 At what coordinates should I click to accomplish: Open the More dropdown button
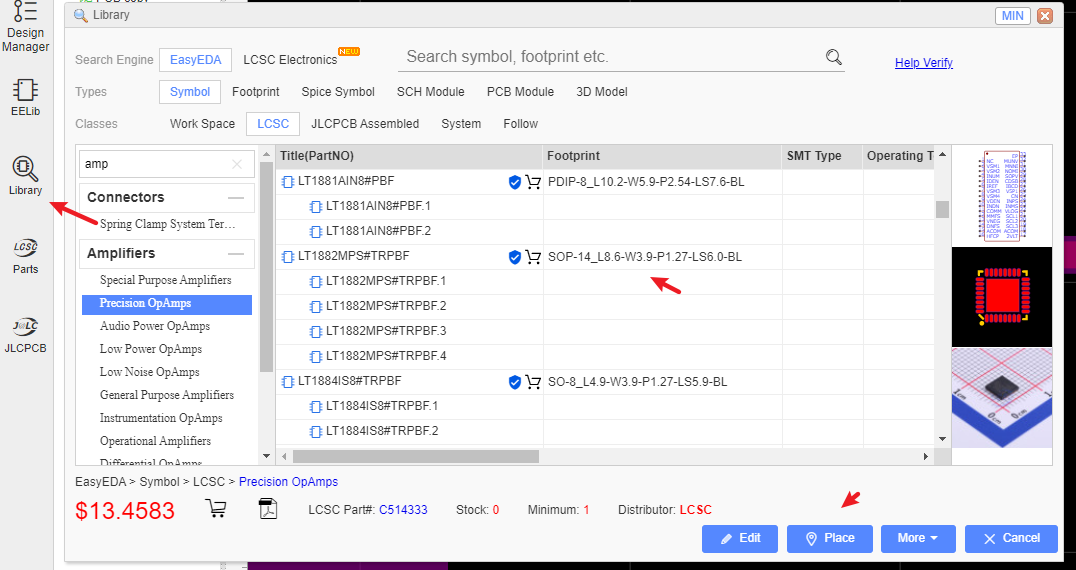pyautogui.click(x=918, y=538)
